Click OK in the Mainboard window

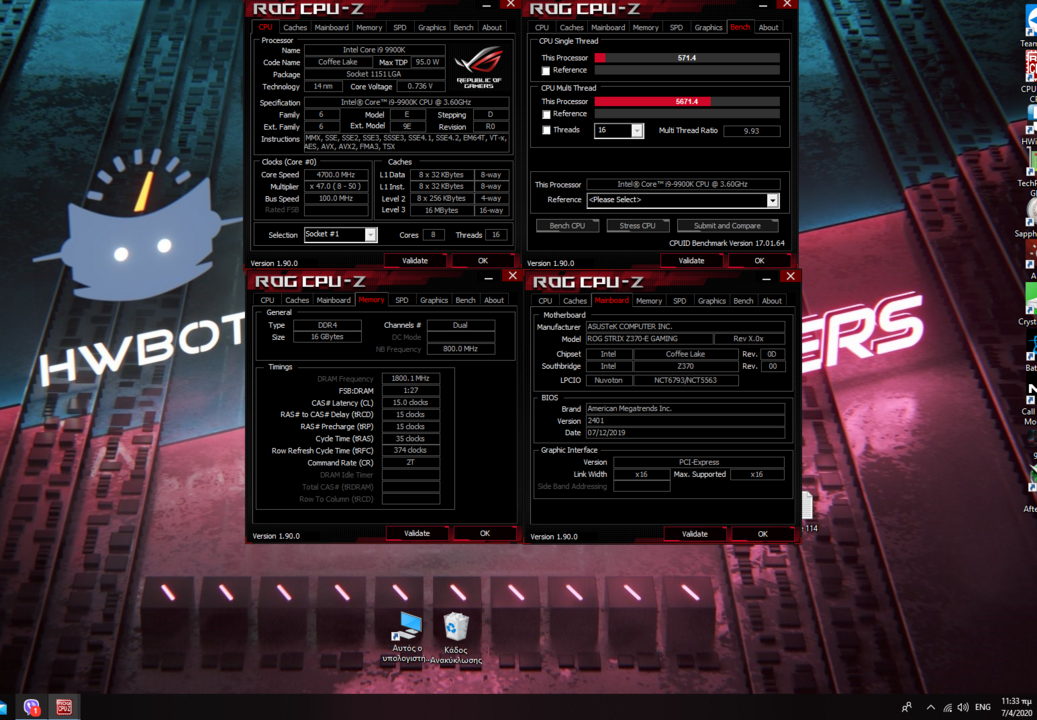[763, 534]
